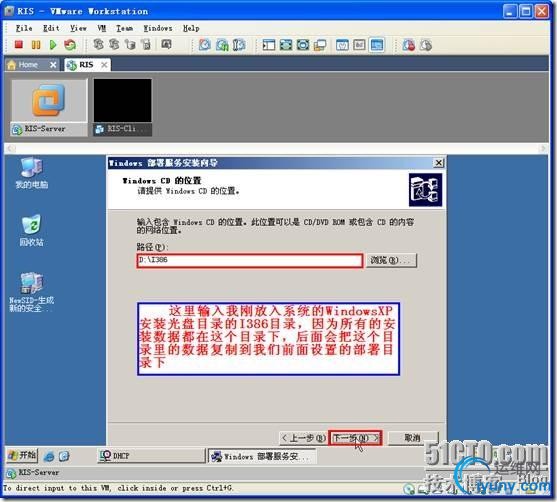Viewport: 557px width, 502px height.
Task: Open the File menu
Action: click(x=24, y=28)
